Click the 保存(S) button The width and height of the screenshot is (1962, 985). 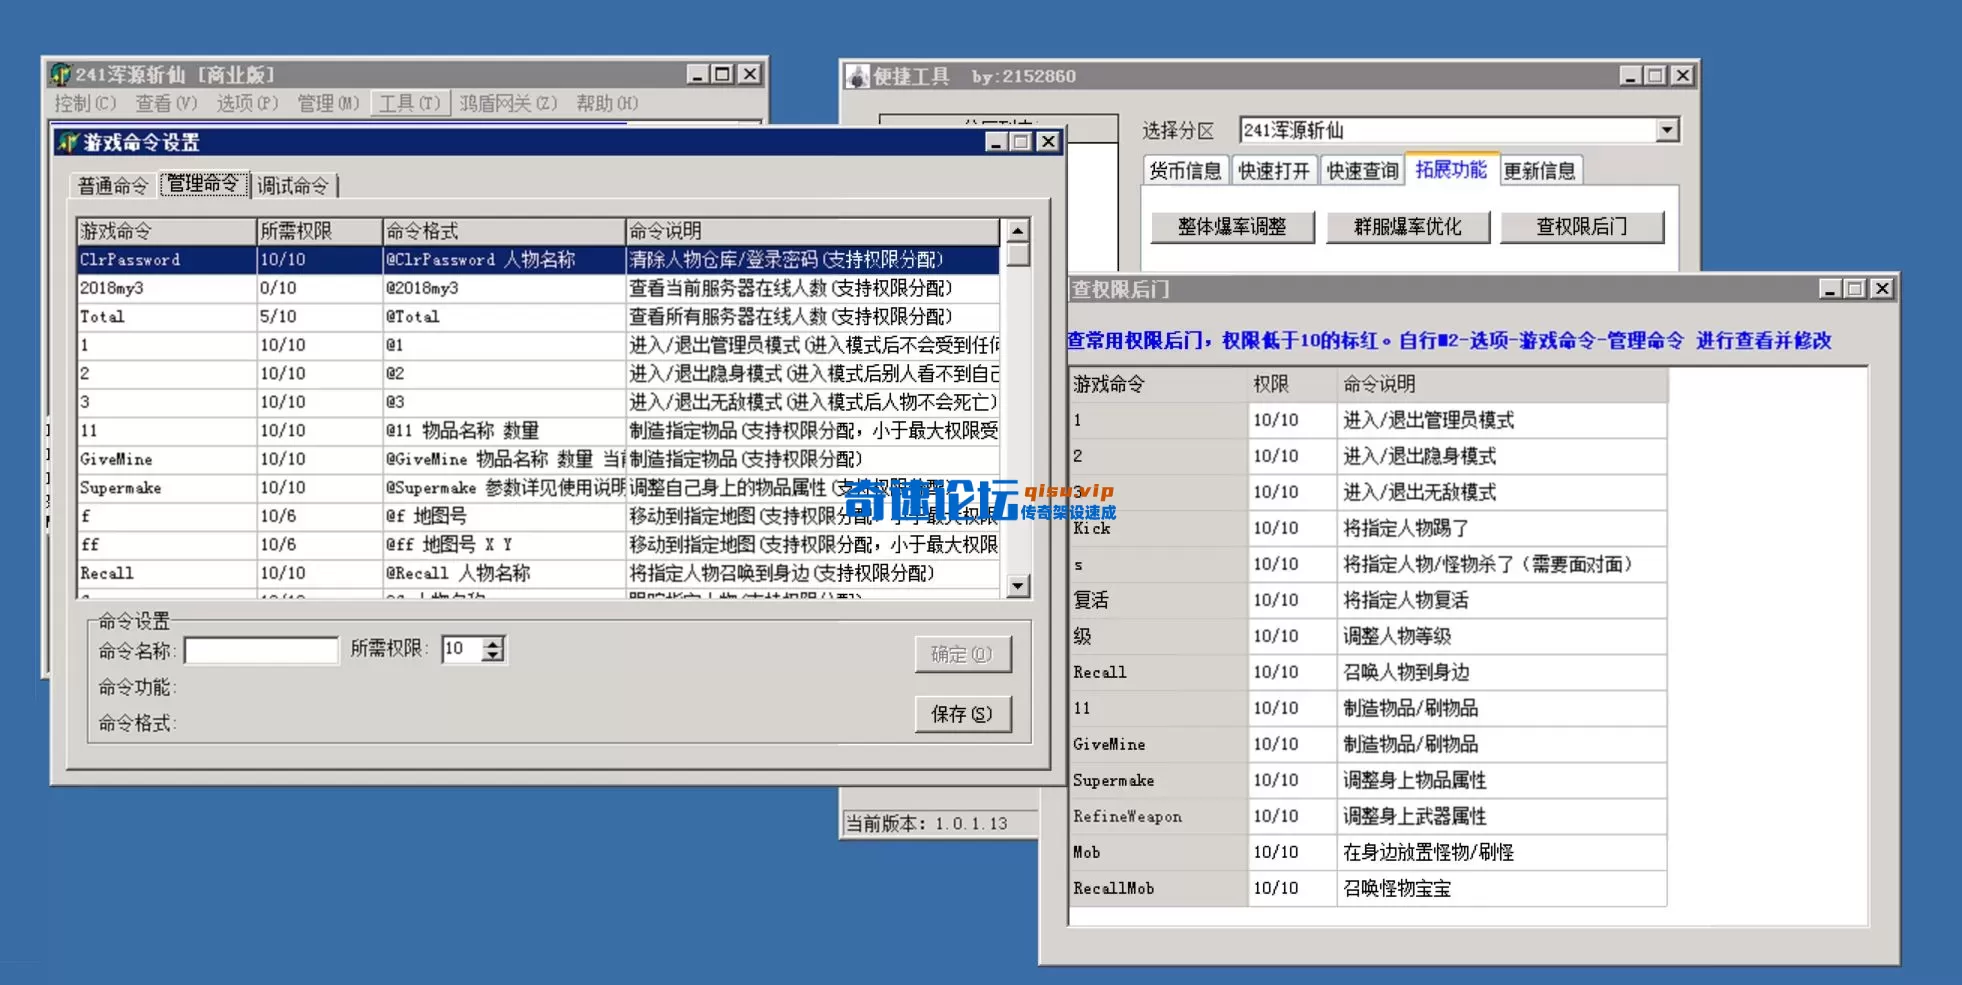tap(962, 714)
